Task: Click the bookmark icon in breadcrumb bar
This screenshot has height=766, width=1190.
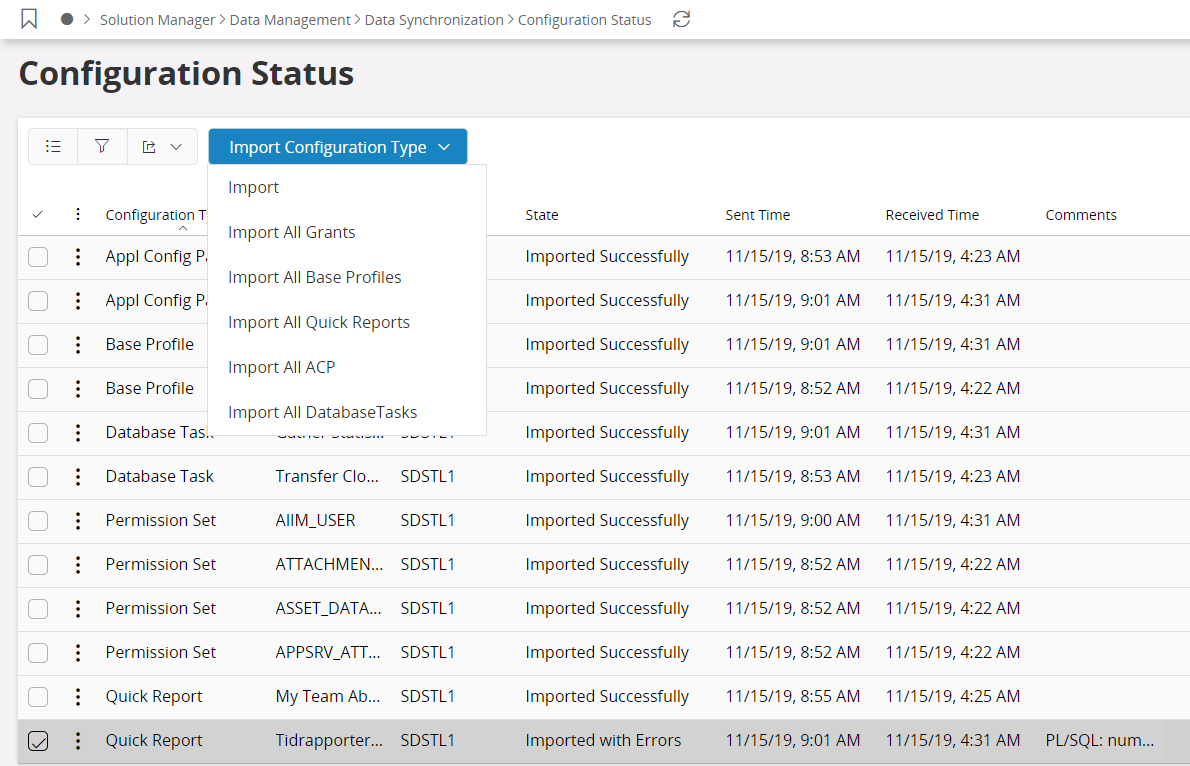Action: (x=29, y=19)
